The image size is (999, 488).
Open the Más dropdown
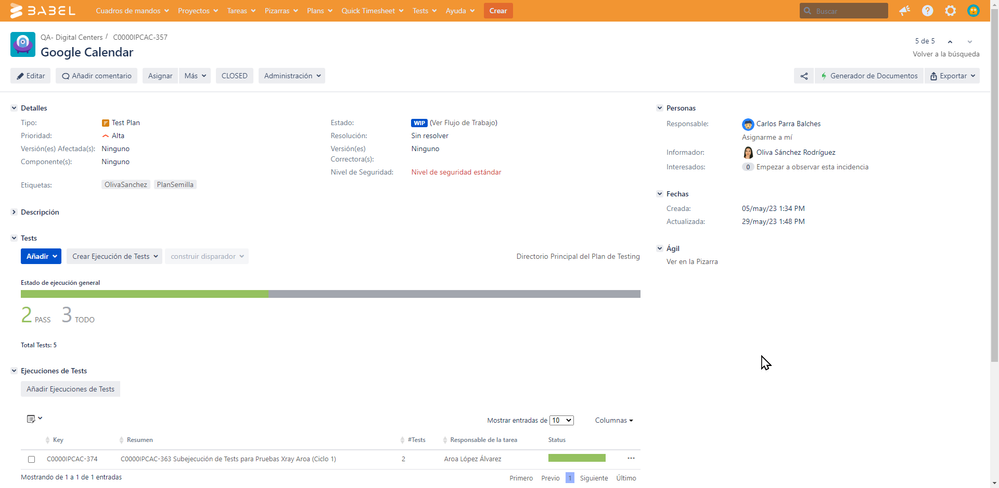coord(194,76)
